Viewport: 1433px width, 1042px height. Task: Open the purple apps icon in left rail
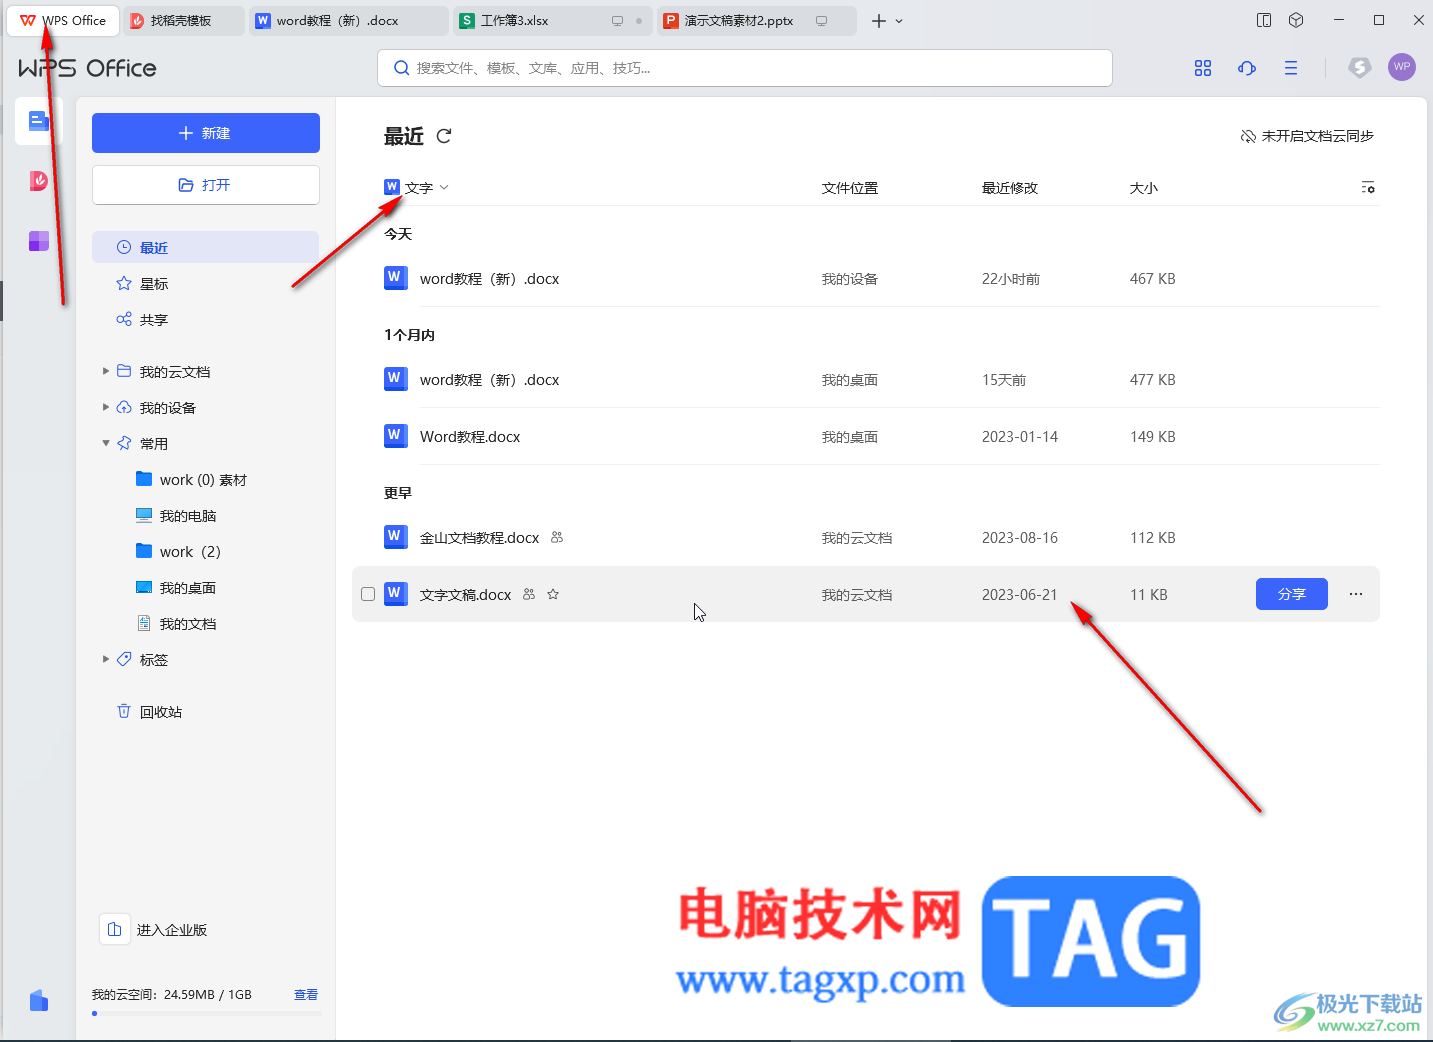(x=39, y=241)
